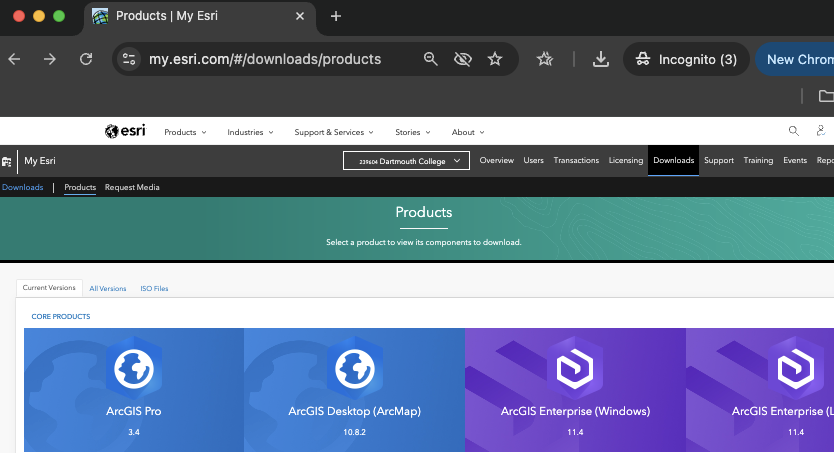Click the browser back arrow
Image resolution: width=834 pixels, height=453 pixels.
point(14,59)
